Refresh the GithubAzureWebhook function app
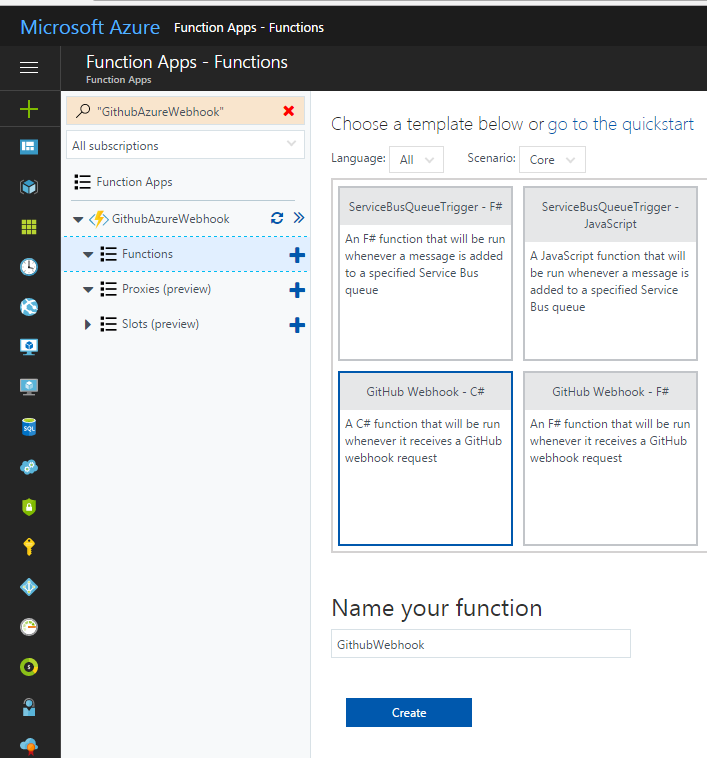Viewport: 707px width, 758px height. (x=277, y=218)
